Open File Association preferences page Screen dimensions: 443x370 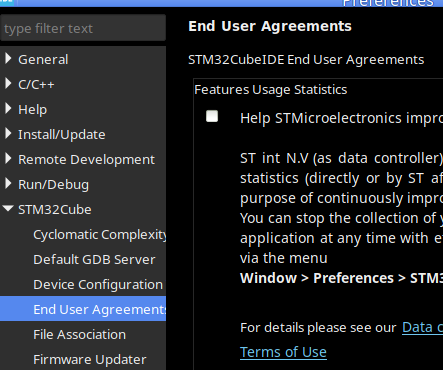click(79, 335)
